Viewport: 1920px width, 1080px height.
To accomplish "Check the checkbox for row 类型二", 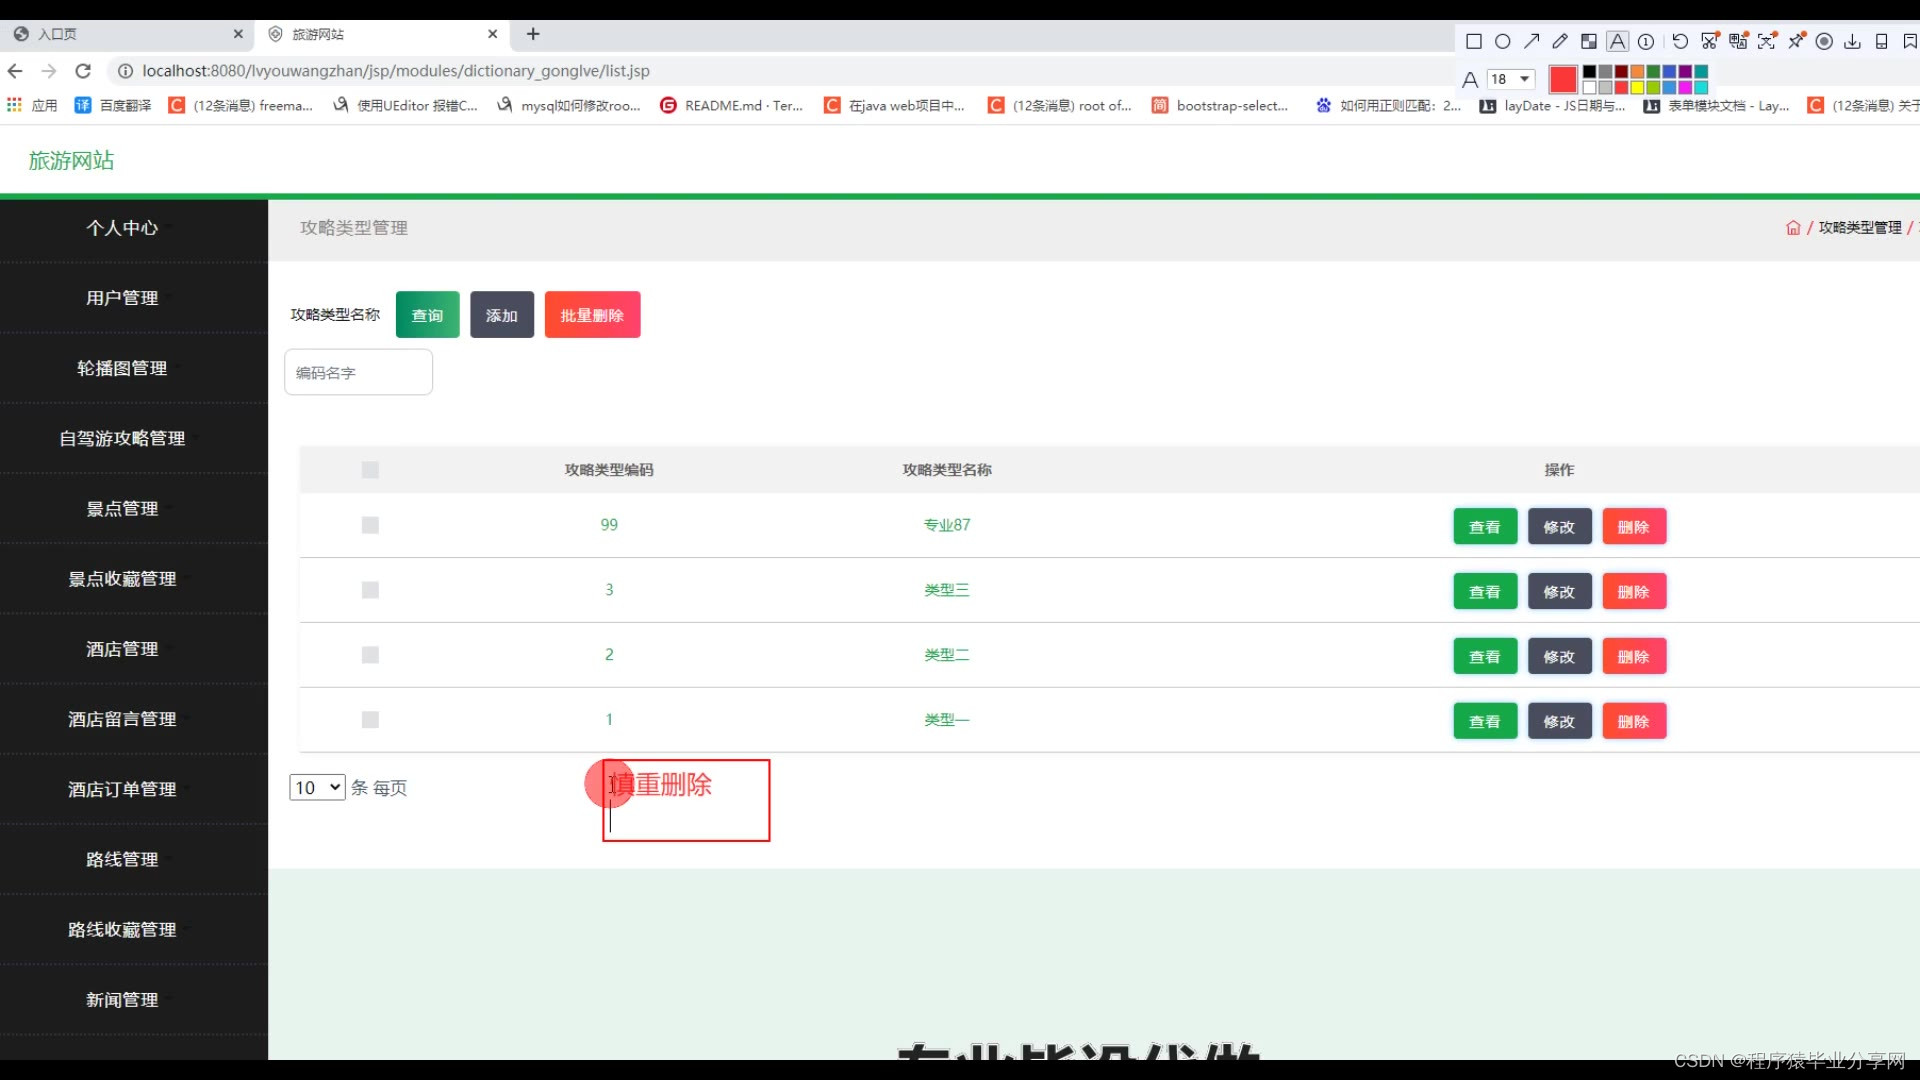I will (370, 655).
